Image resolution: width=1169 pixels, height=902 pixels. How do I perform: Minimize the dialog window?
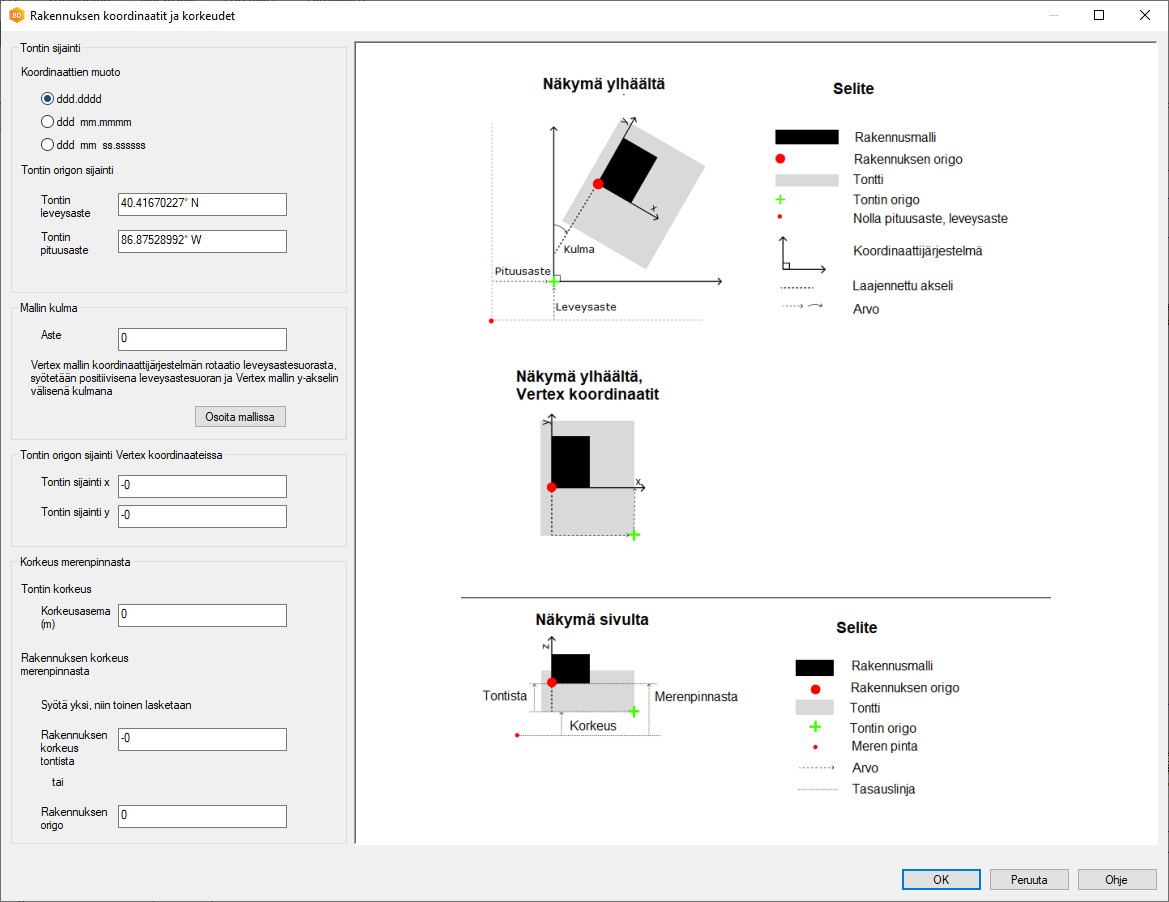[1053, 16]
